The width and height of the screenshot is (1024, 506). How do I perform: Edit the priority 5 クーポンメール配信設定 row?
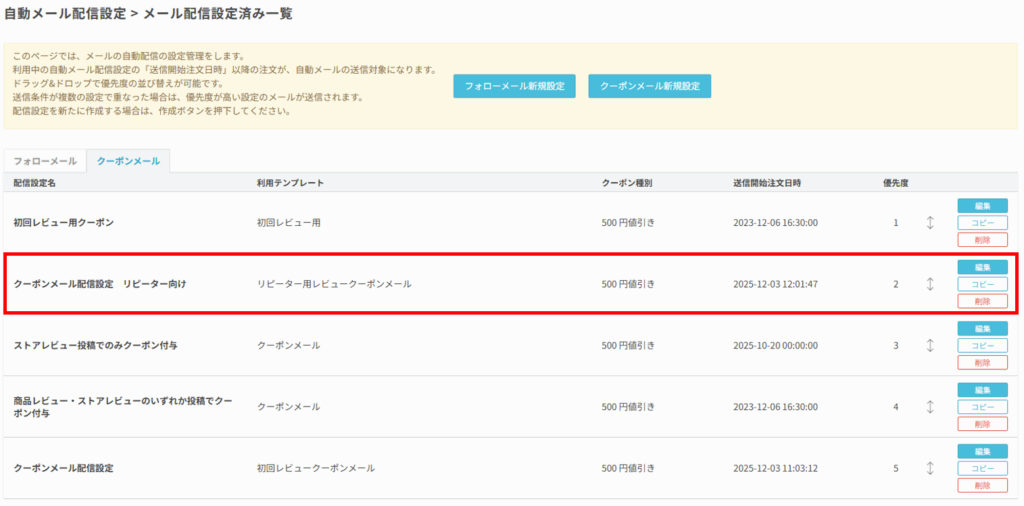pyautogui.click(x=982, y=451)
